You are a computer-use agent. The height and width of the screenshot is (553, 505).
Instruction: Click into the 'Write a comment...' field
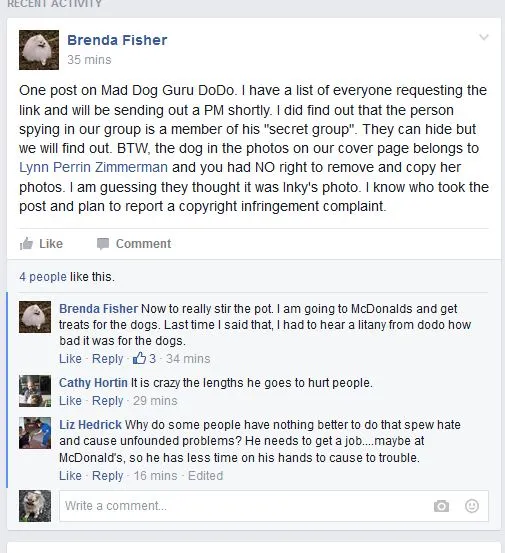(274, 506)
